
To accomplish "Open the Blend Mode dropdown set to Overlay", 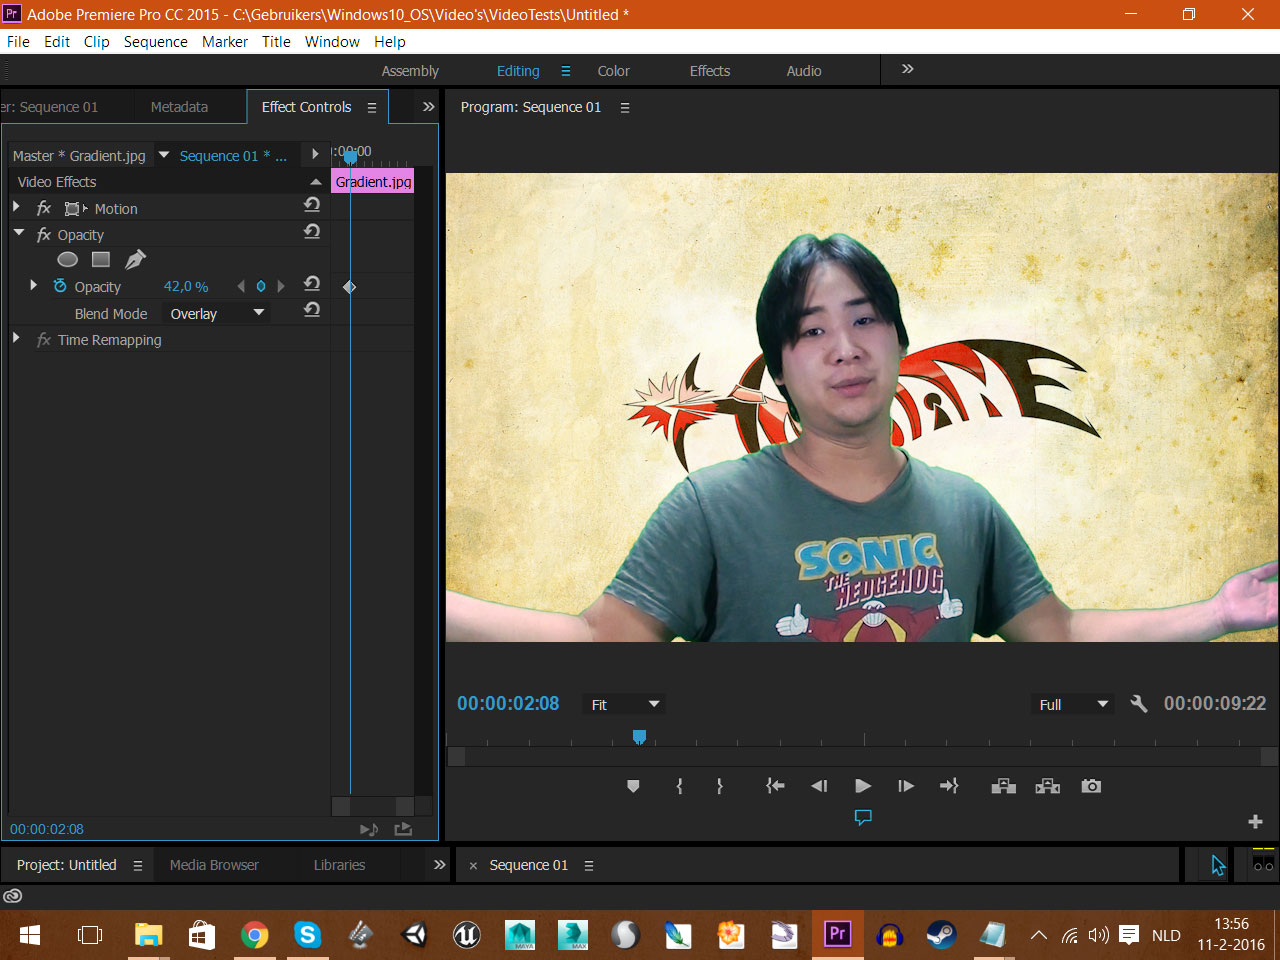I will pos(215,313).
